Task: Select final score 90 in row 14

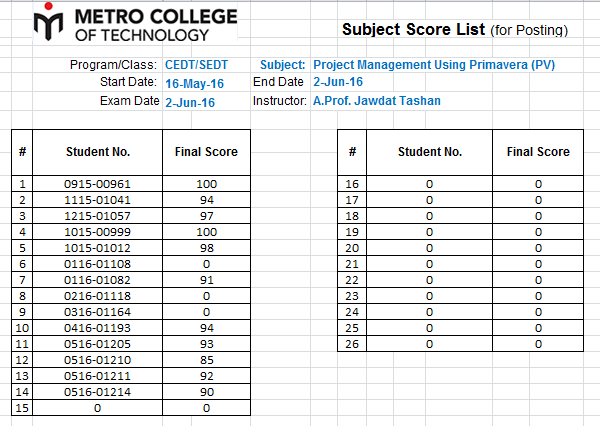Action: click(x=206, y=392)
